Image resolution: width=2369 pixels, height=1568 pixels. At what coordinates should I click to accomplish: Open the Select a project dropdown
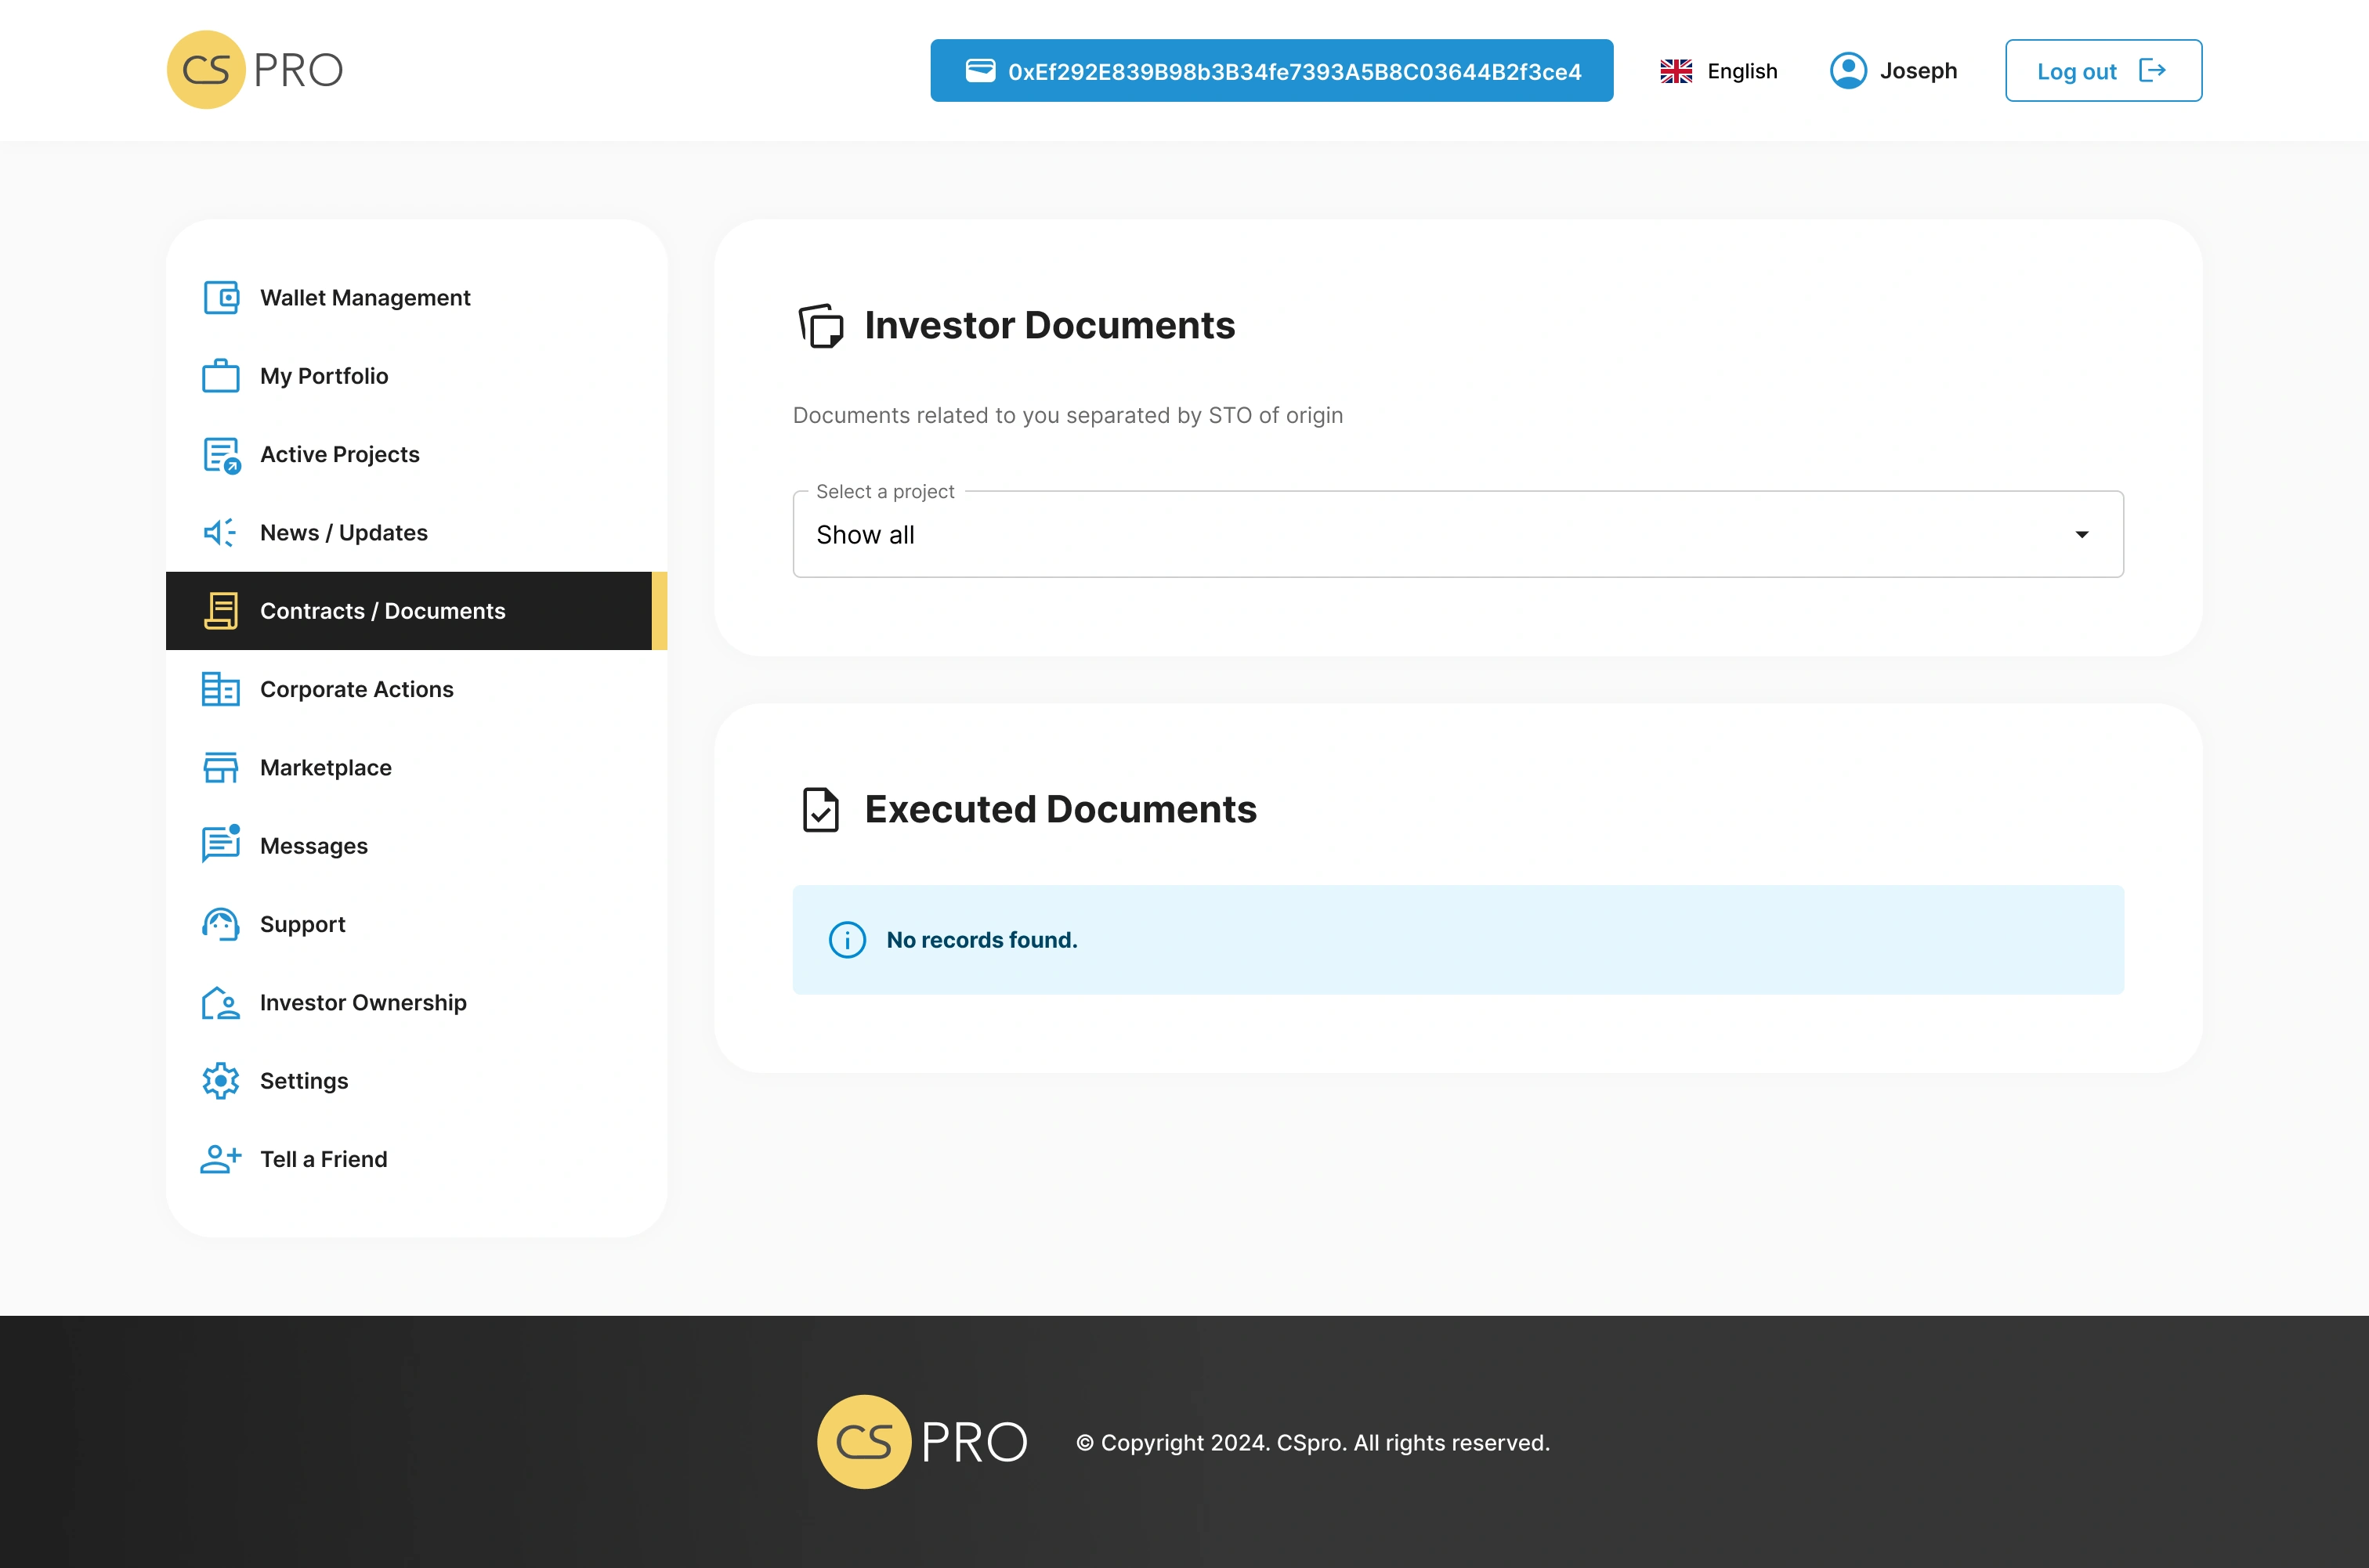pos(1456,535)
